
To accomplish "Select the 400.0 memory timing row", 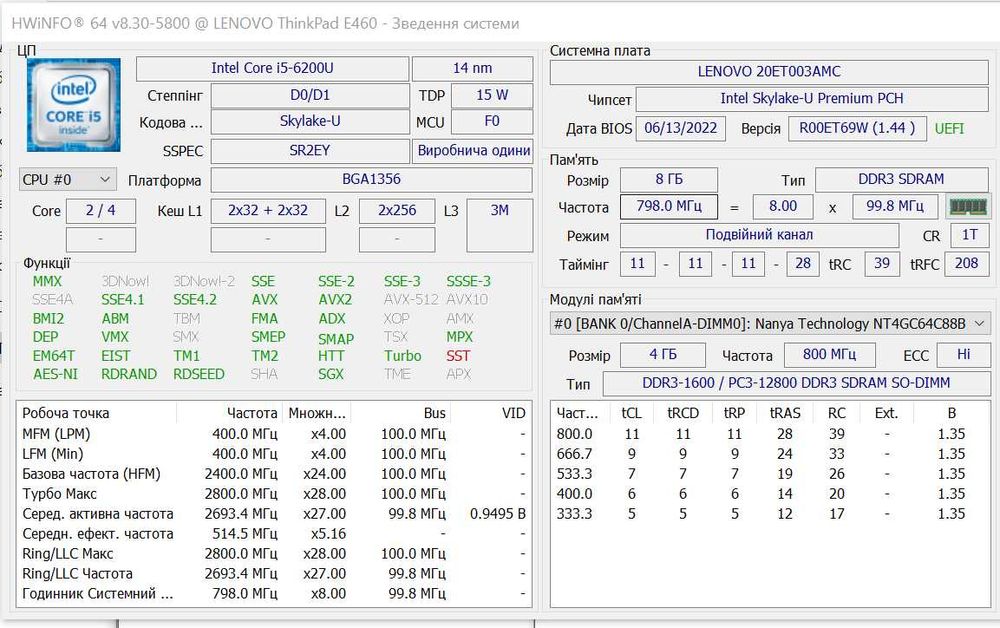I will click(x=770, y=493).
